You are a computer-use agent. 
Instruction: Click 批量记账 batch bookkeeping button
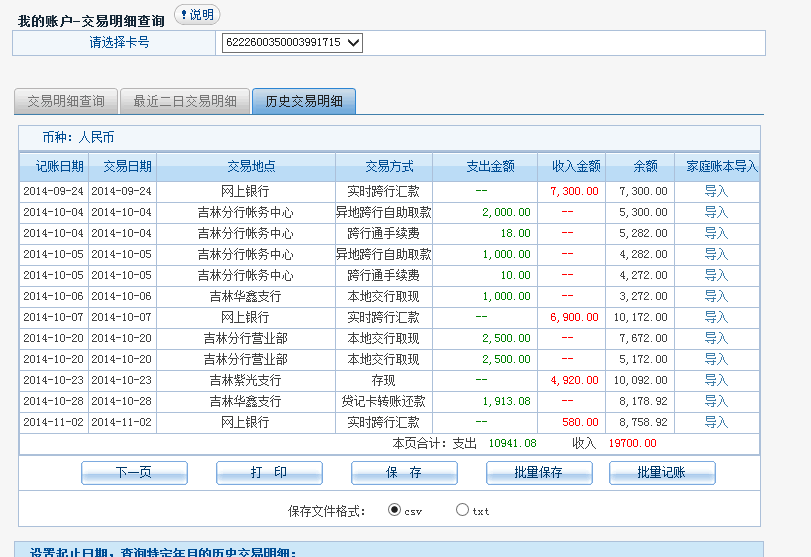(662, 473)
